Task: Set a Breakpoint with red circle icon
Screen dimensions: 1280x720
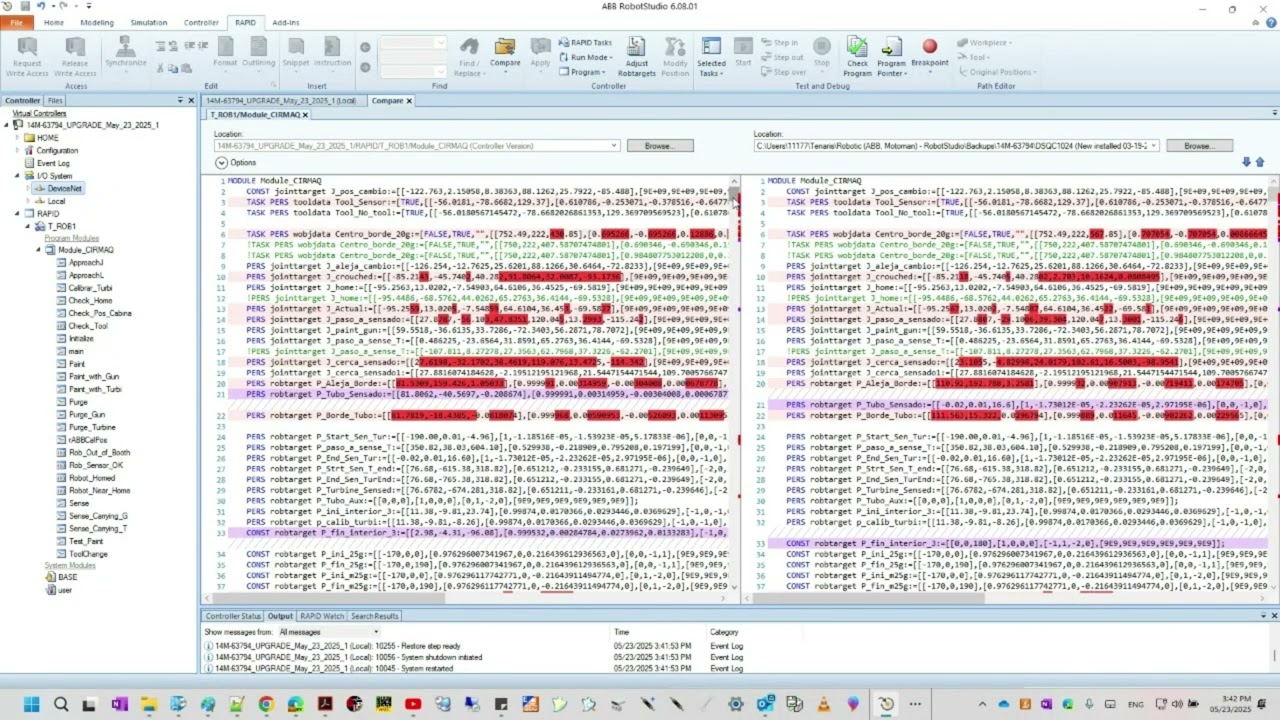Action: point(930,46)
